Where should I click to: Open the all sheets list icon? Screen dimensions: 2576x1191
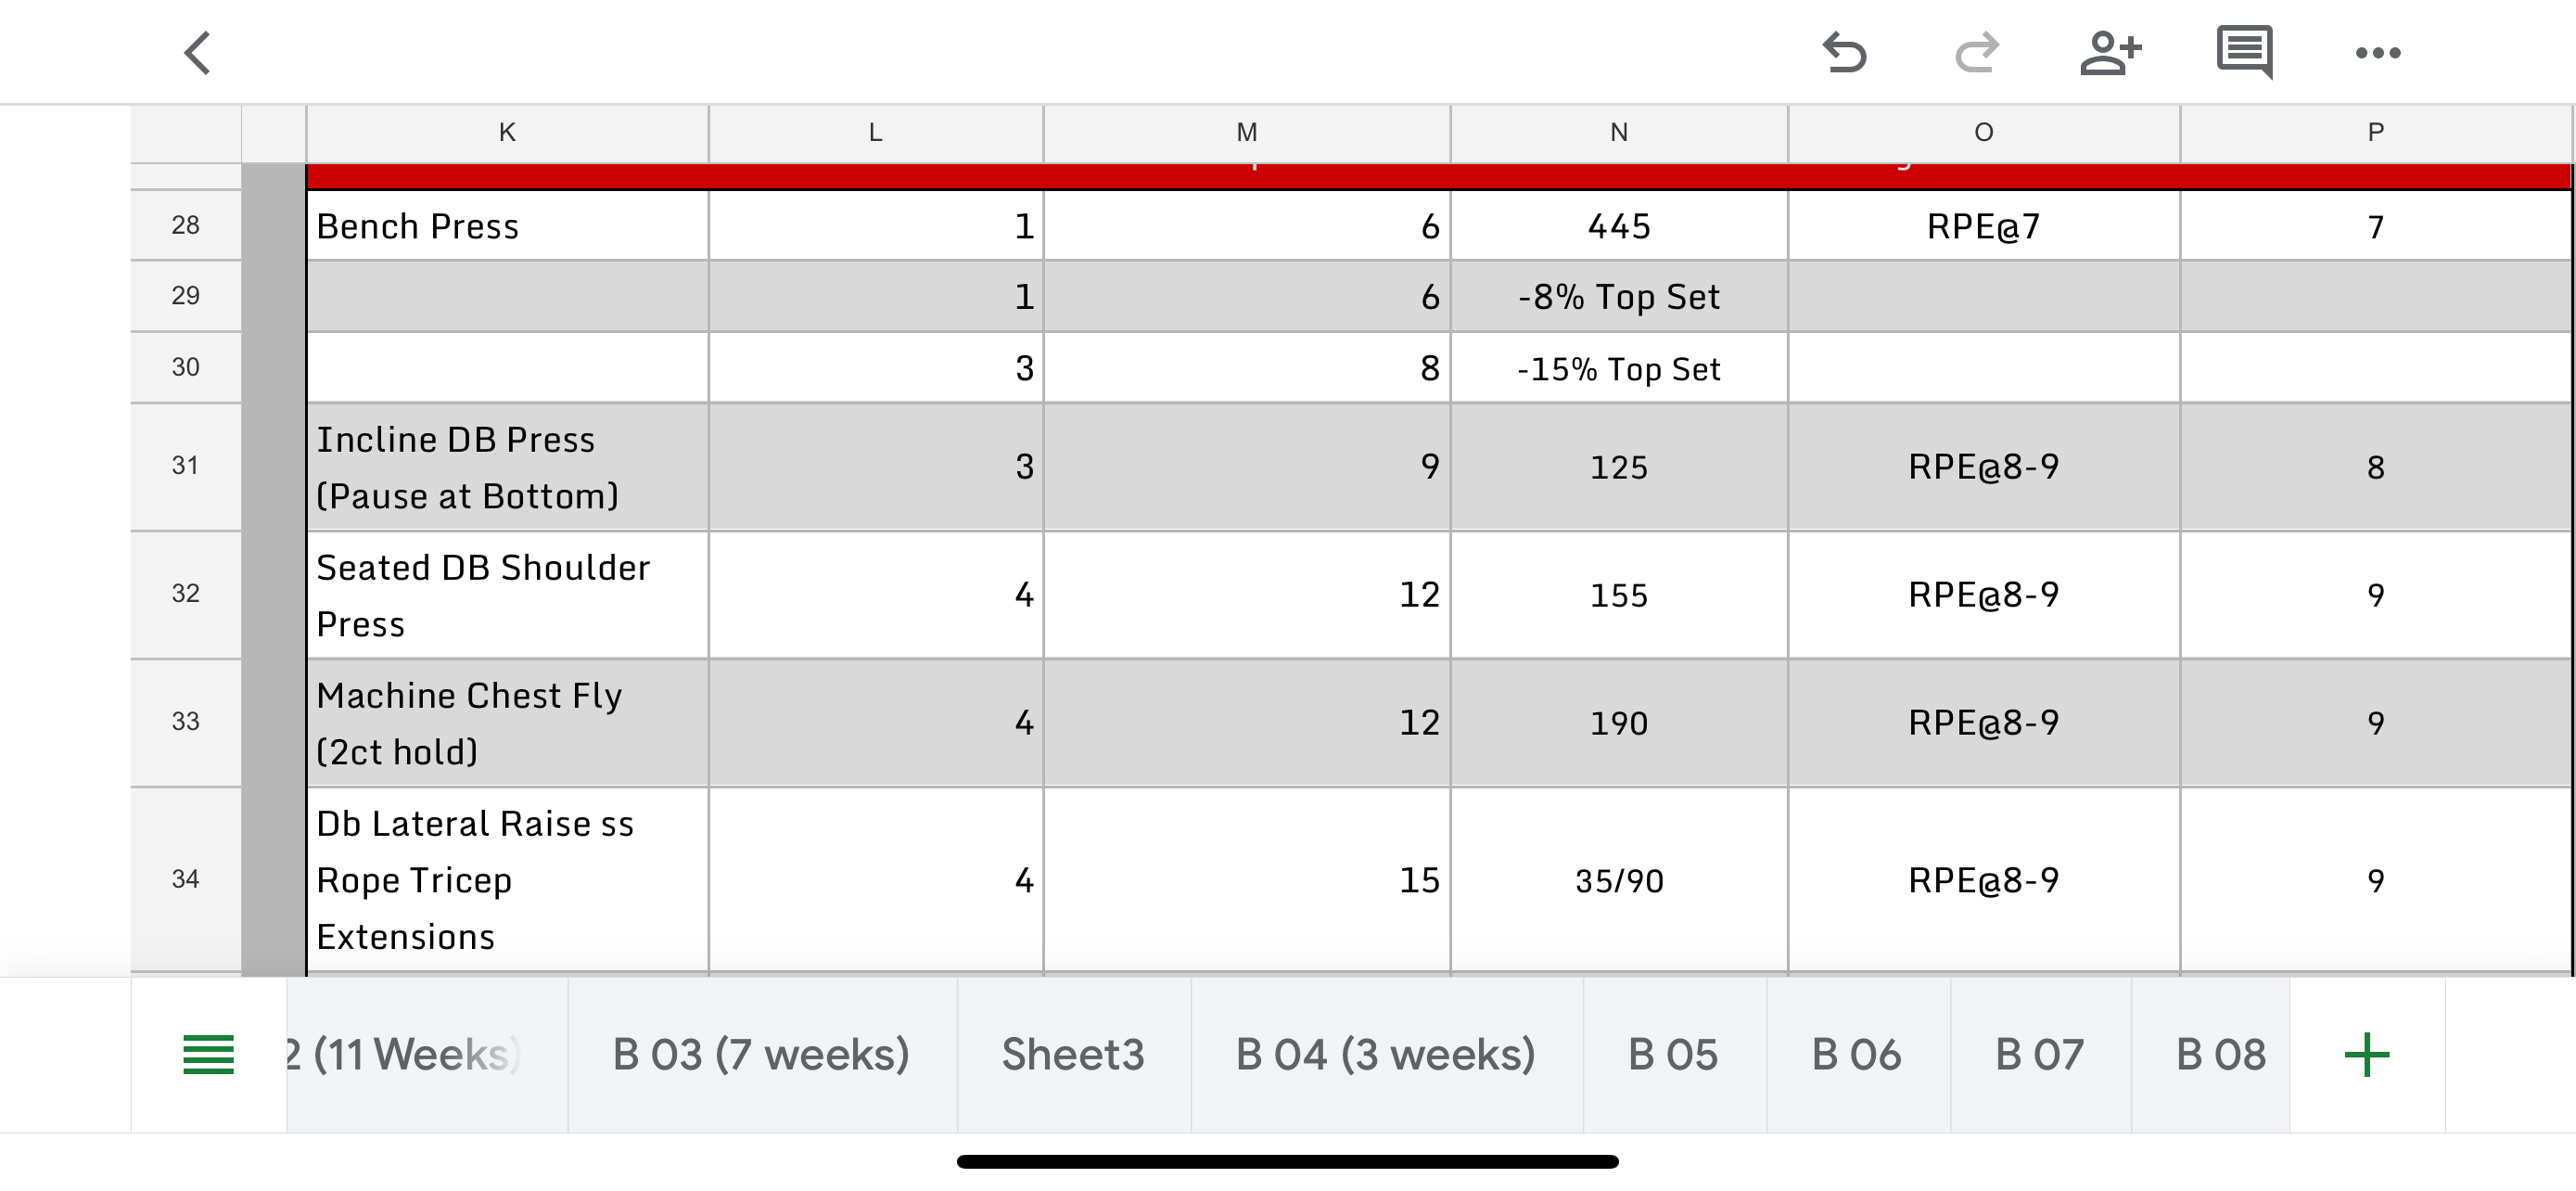(208, 1055)
